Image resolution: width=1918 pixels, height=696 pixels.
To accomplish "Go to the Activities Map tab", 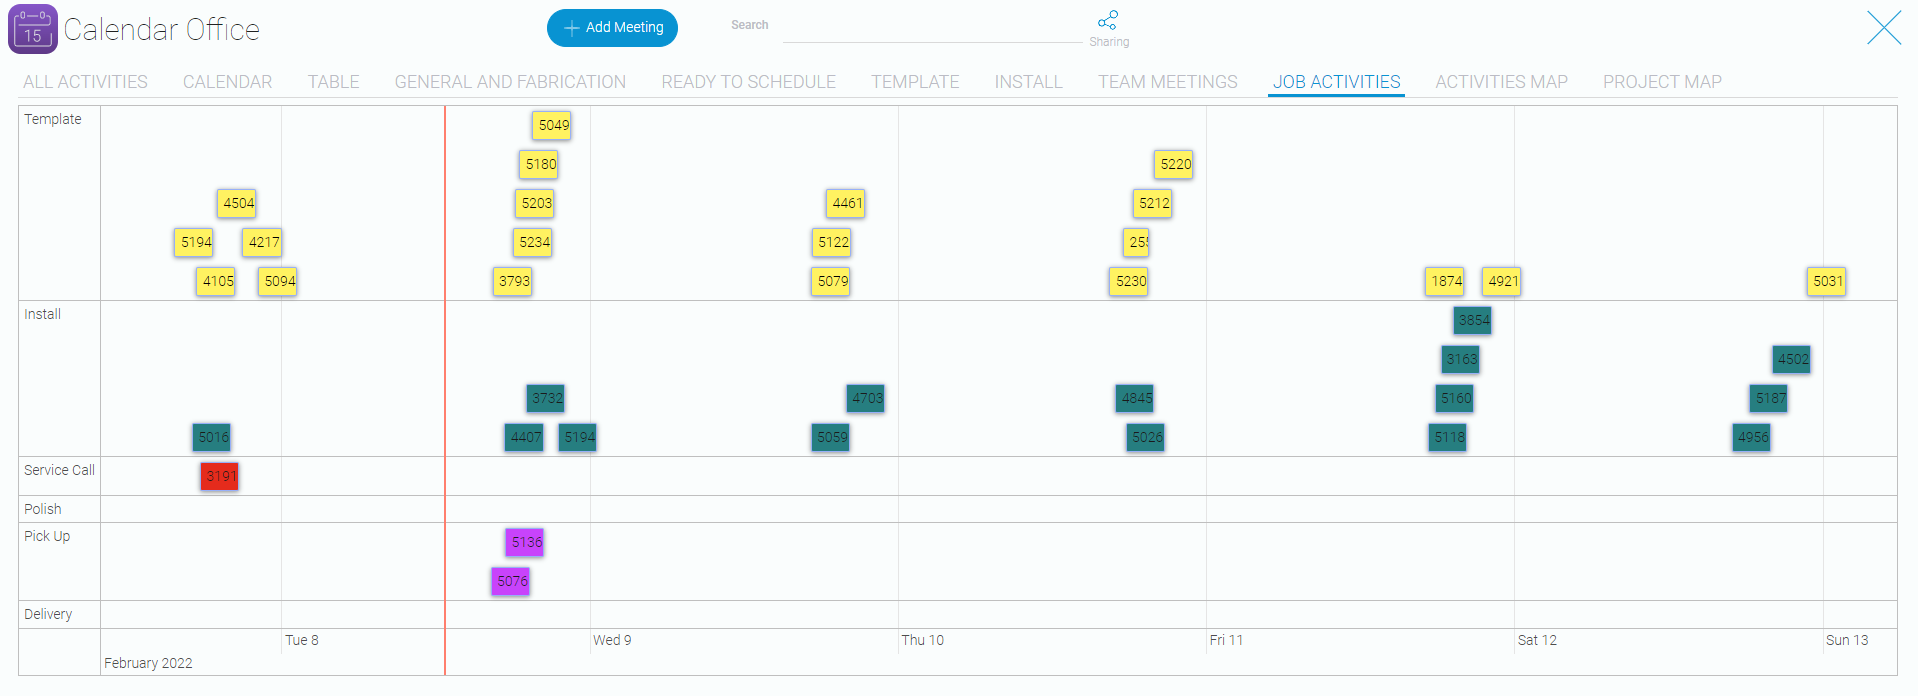I will click(x=1500, y=82).
